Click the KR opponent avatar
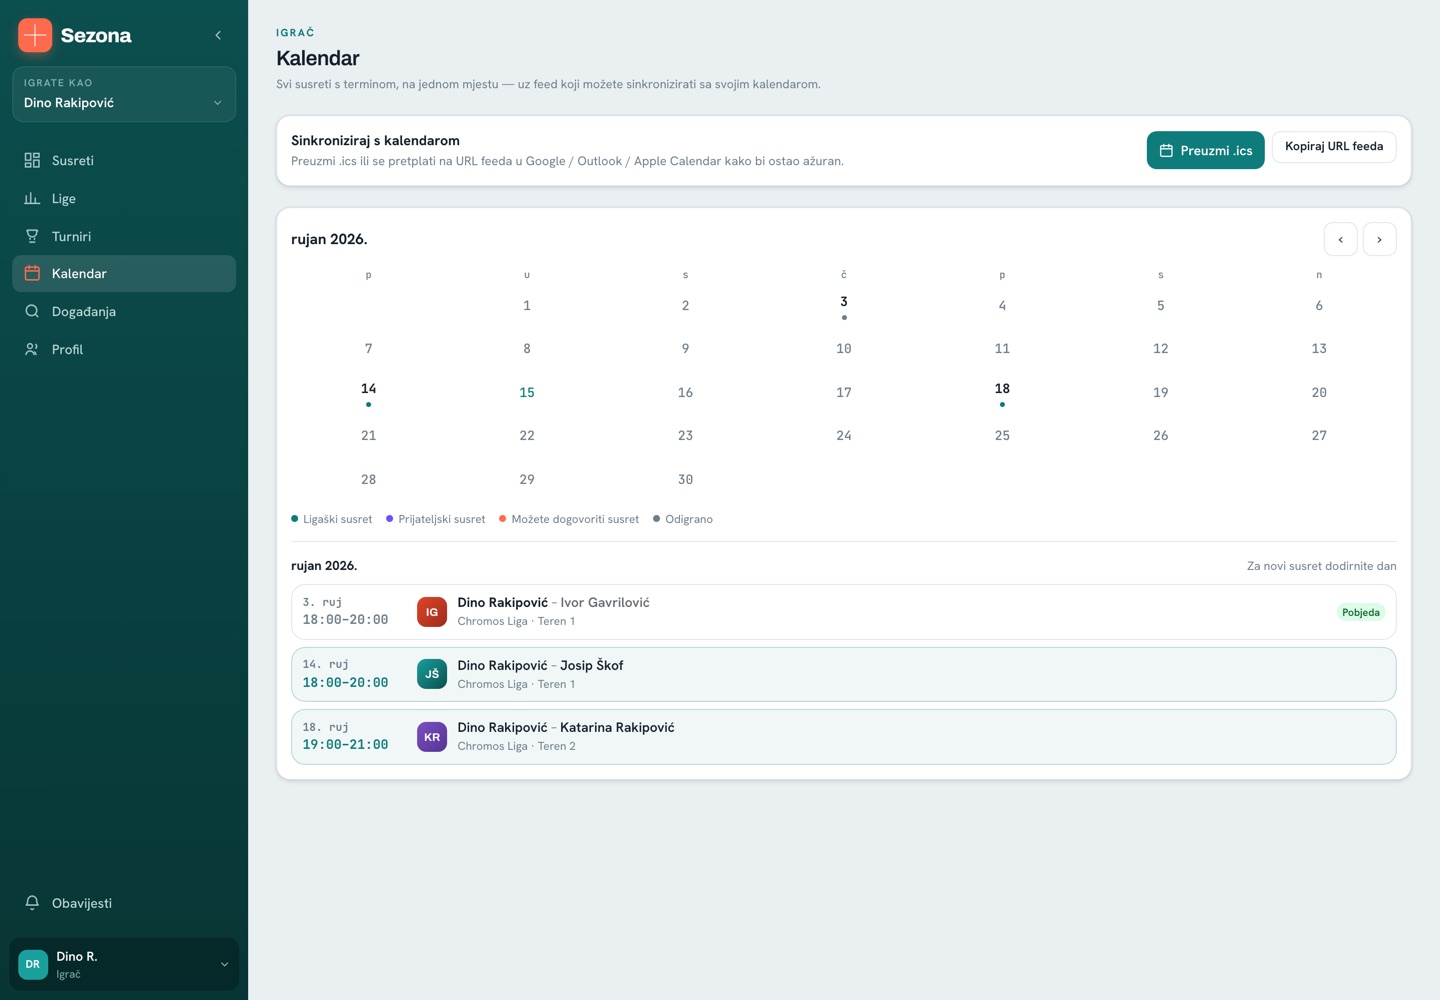 pyautogui.click(x=432, y=737)
